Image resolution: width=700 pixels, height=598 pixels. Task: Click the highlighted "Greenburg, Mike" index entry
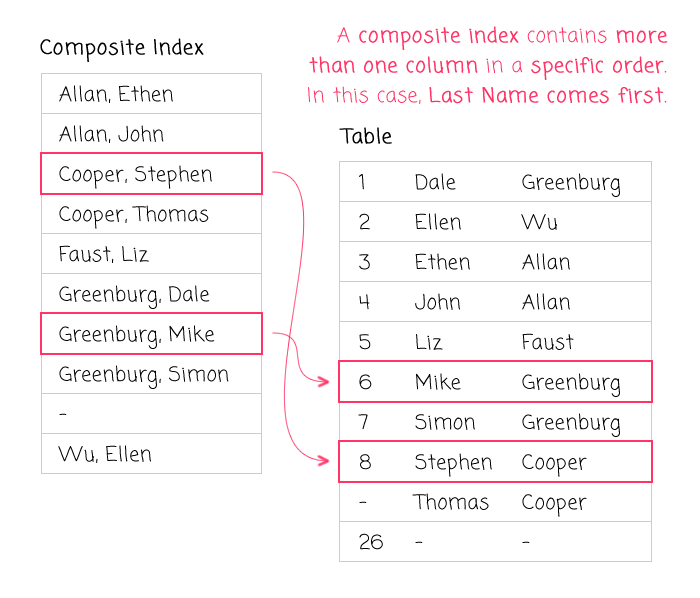[151, 334]
